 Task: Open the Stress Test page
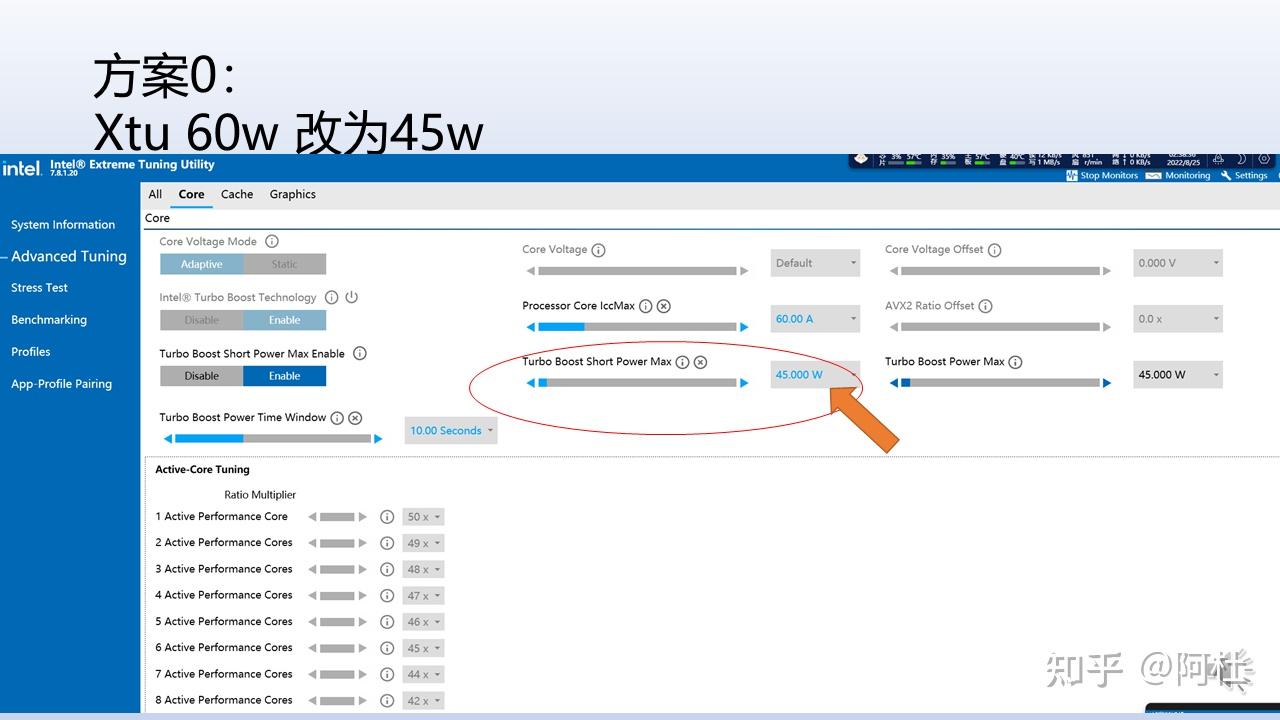tap(39, 287)
